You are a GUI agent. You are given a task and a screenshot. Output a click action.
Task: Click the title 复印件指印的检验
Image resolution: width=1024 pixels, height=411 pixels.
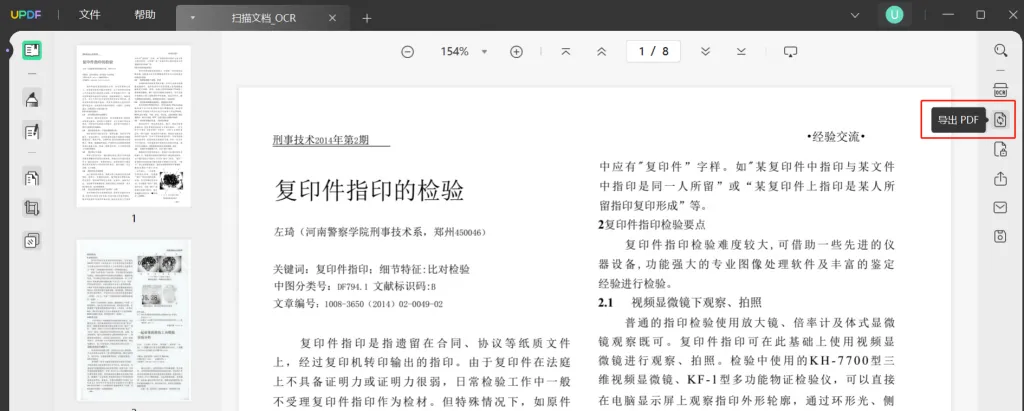coord(369,191)
